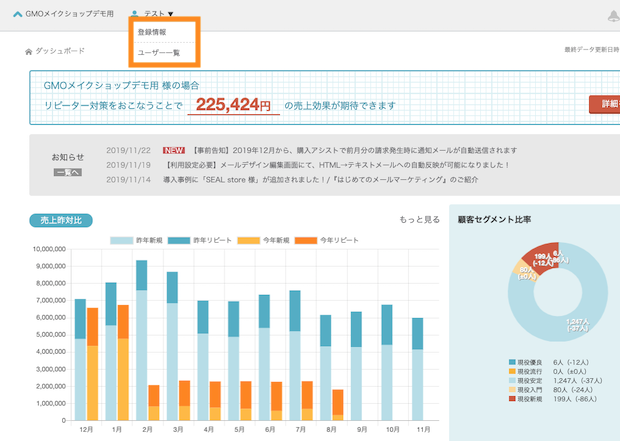Open the notification bell icon
Screen dimensions: 620x441
(613, 15)
